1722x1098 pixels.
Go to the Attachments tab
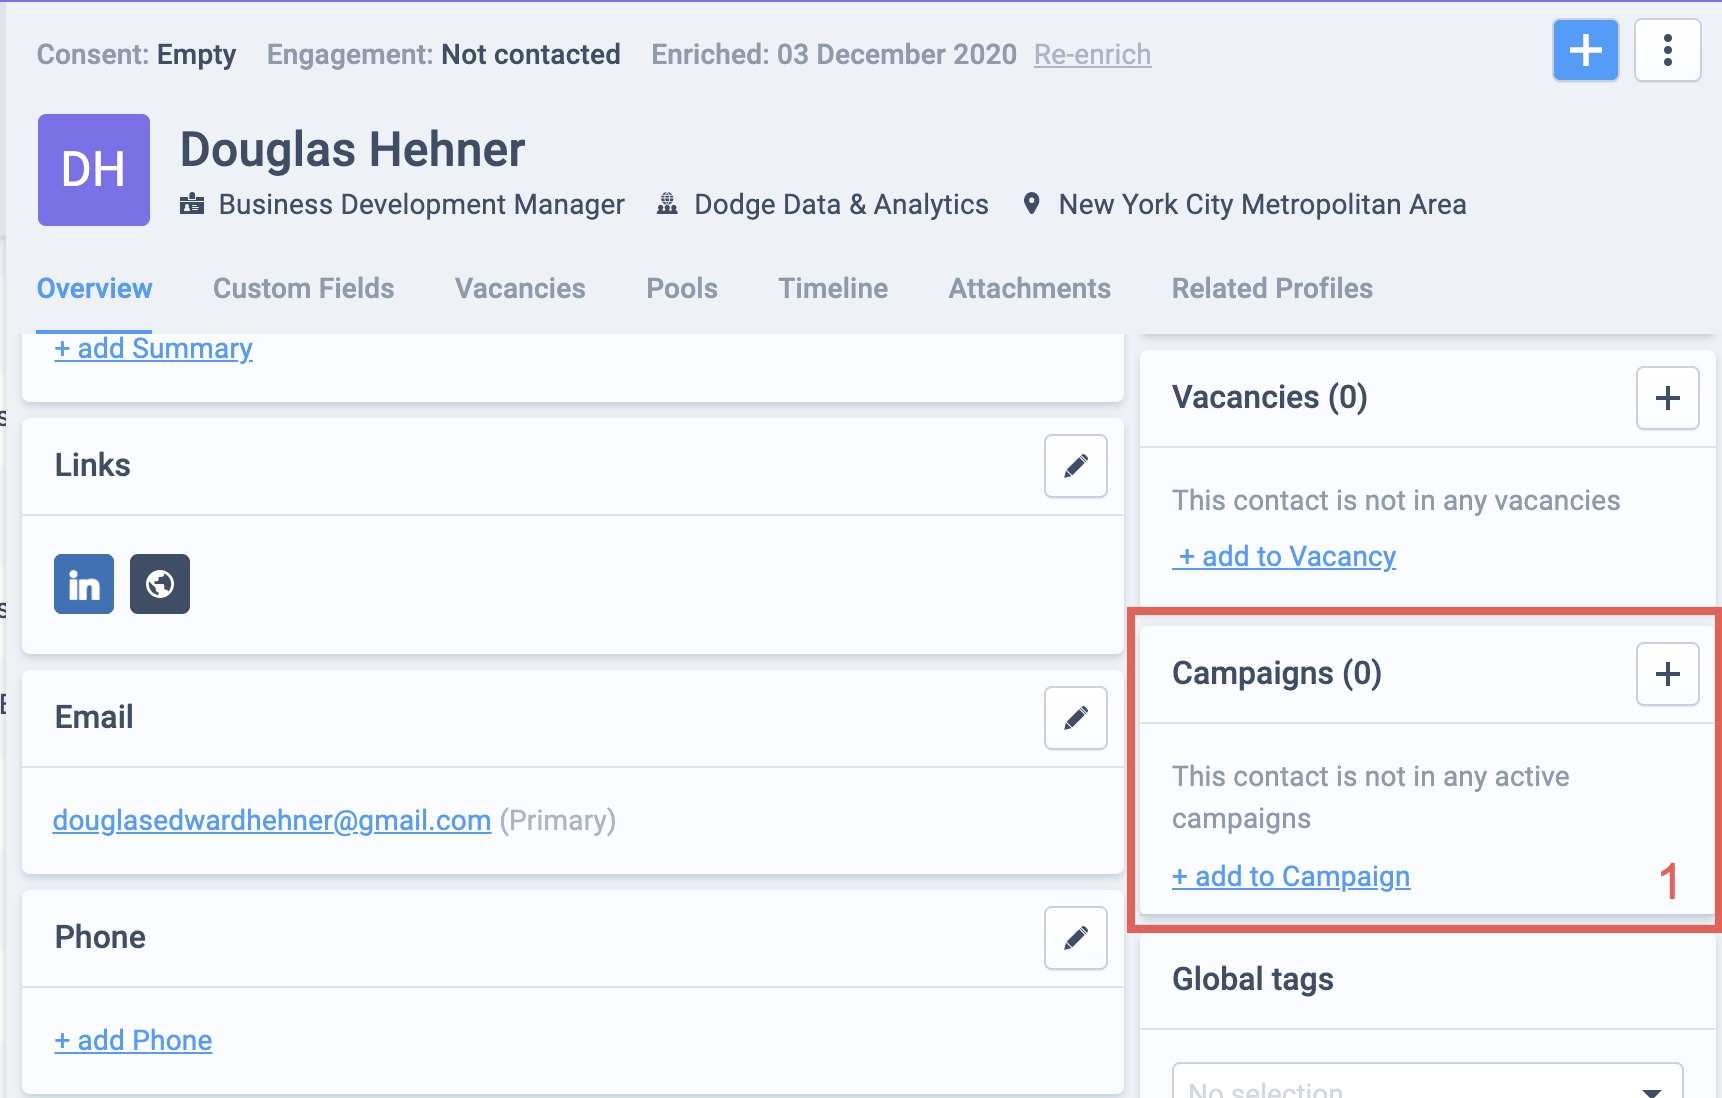click(x=1029, y=289)
